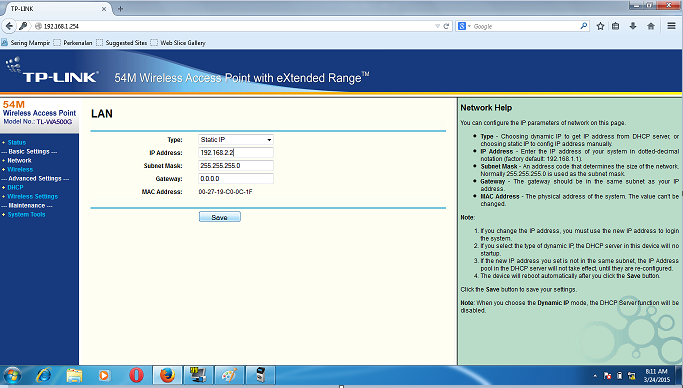The height and width of the screenshot is (388, 683).
Task: Open the media player taskbar icon
Action: [104, 375]
